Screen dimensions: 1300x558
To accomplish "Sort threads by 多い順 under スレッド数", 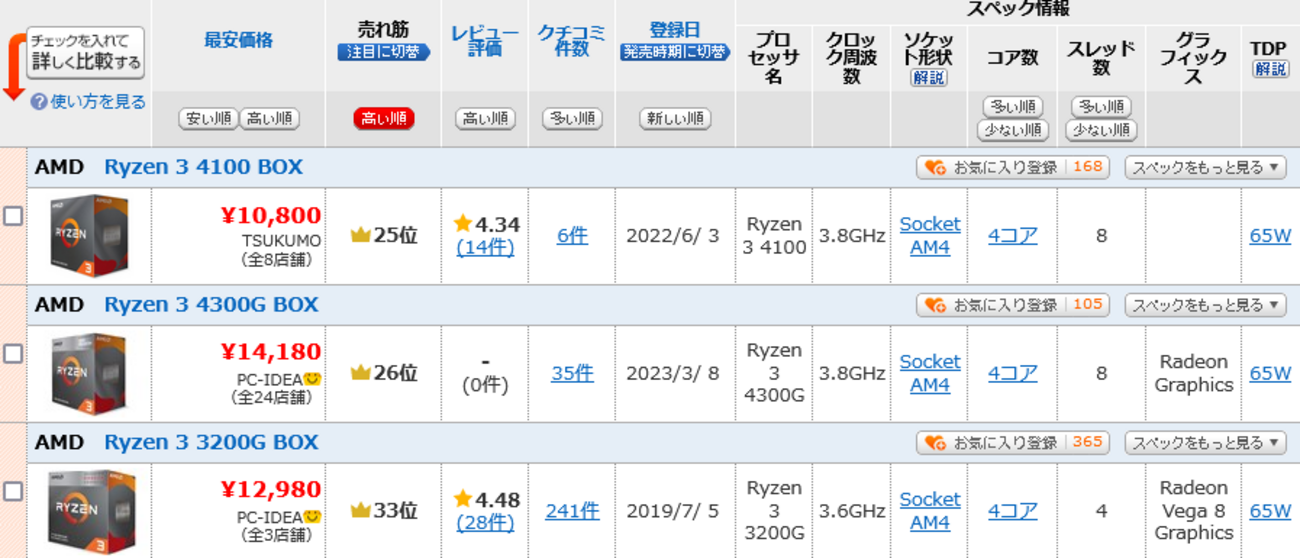I will tap(1101, 107).
